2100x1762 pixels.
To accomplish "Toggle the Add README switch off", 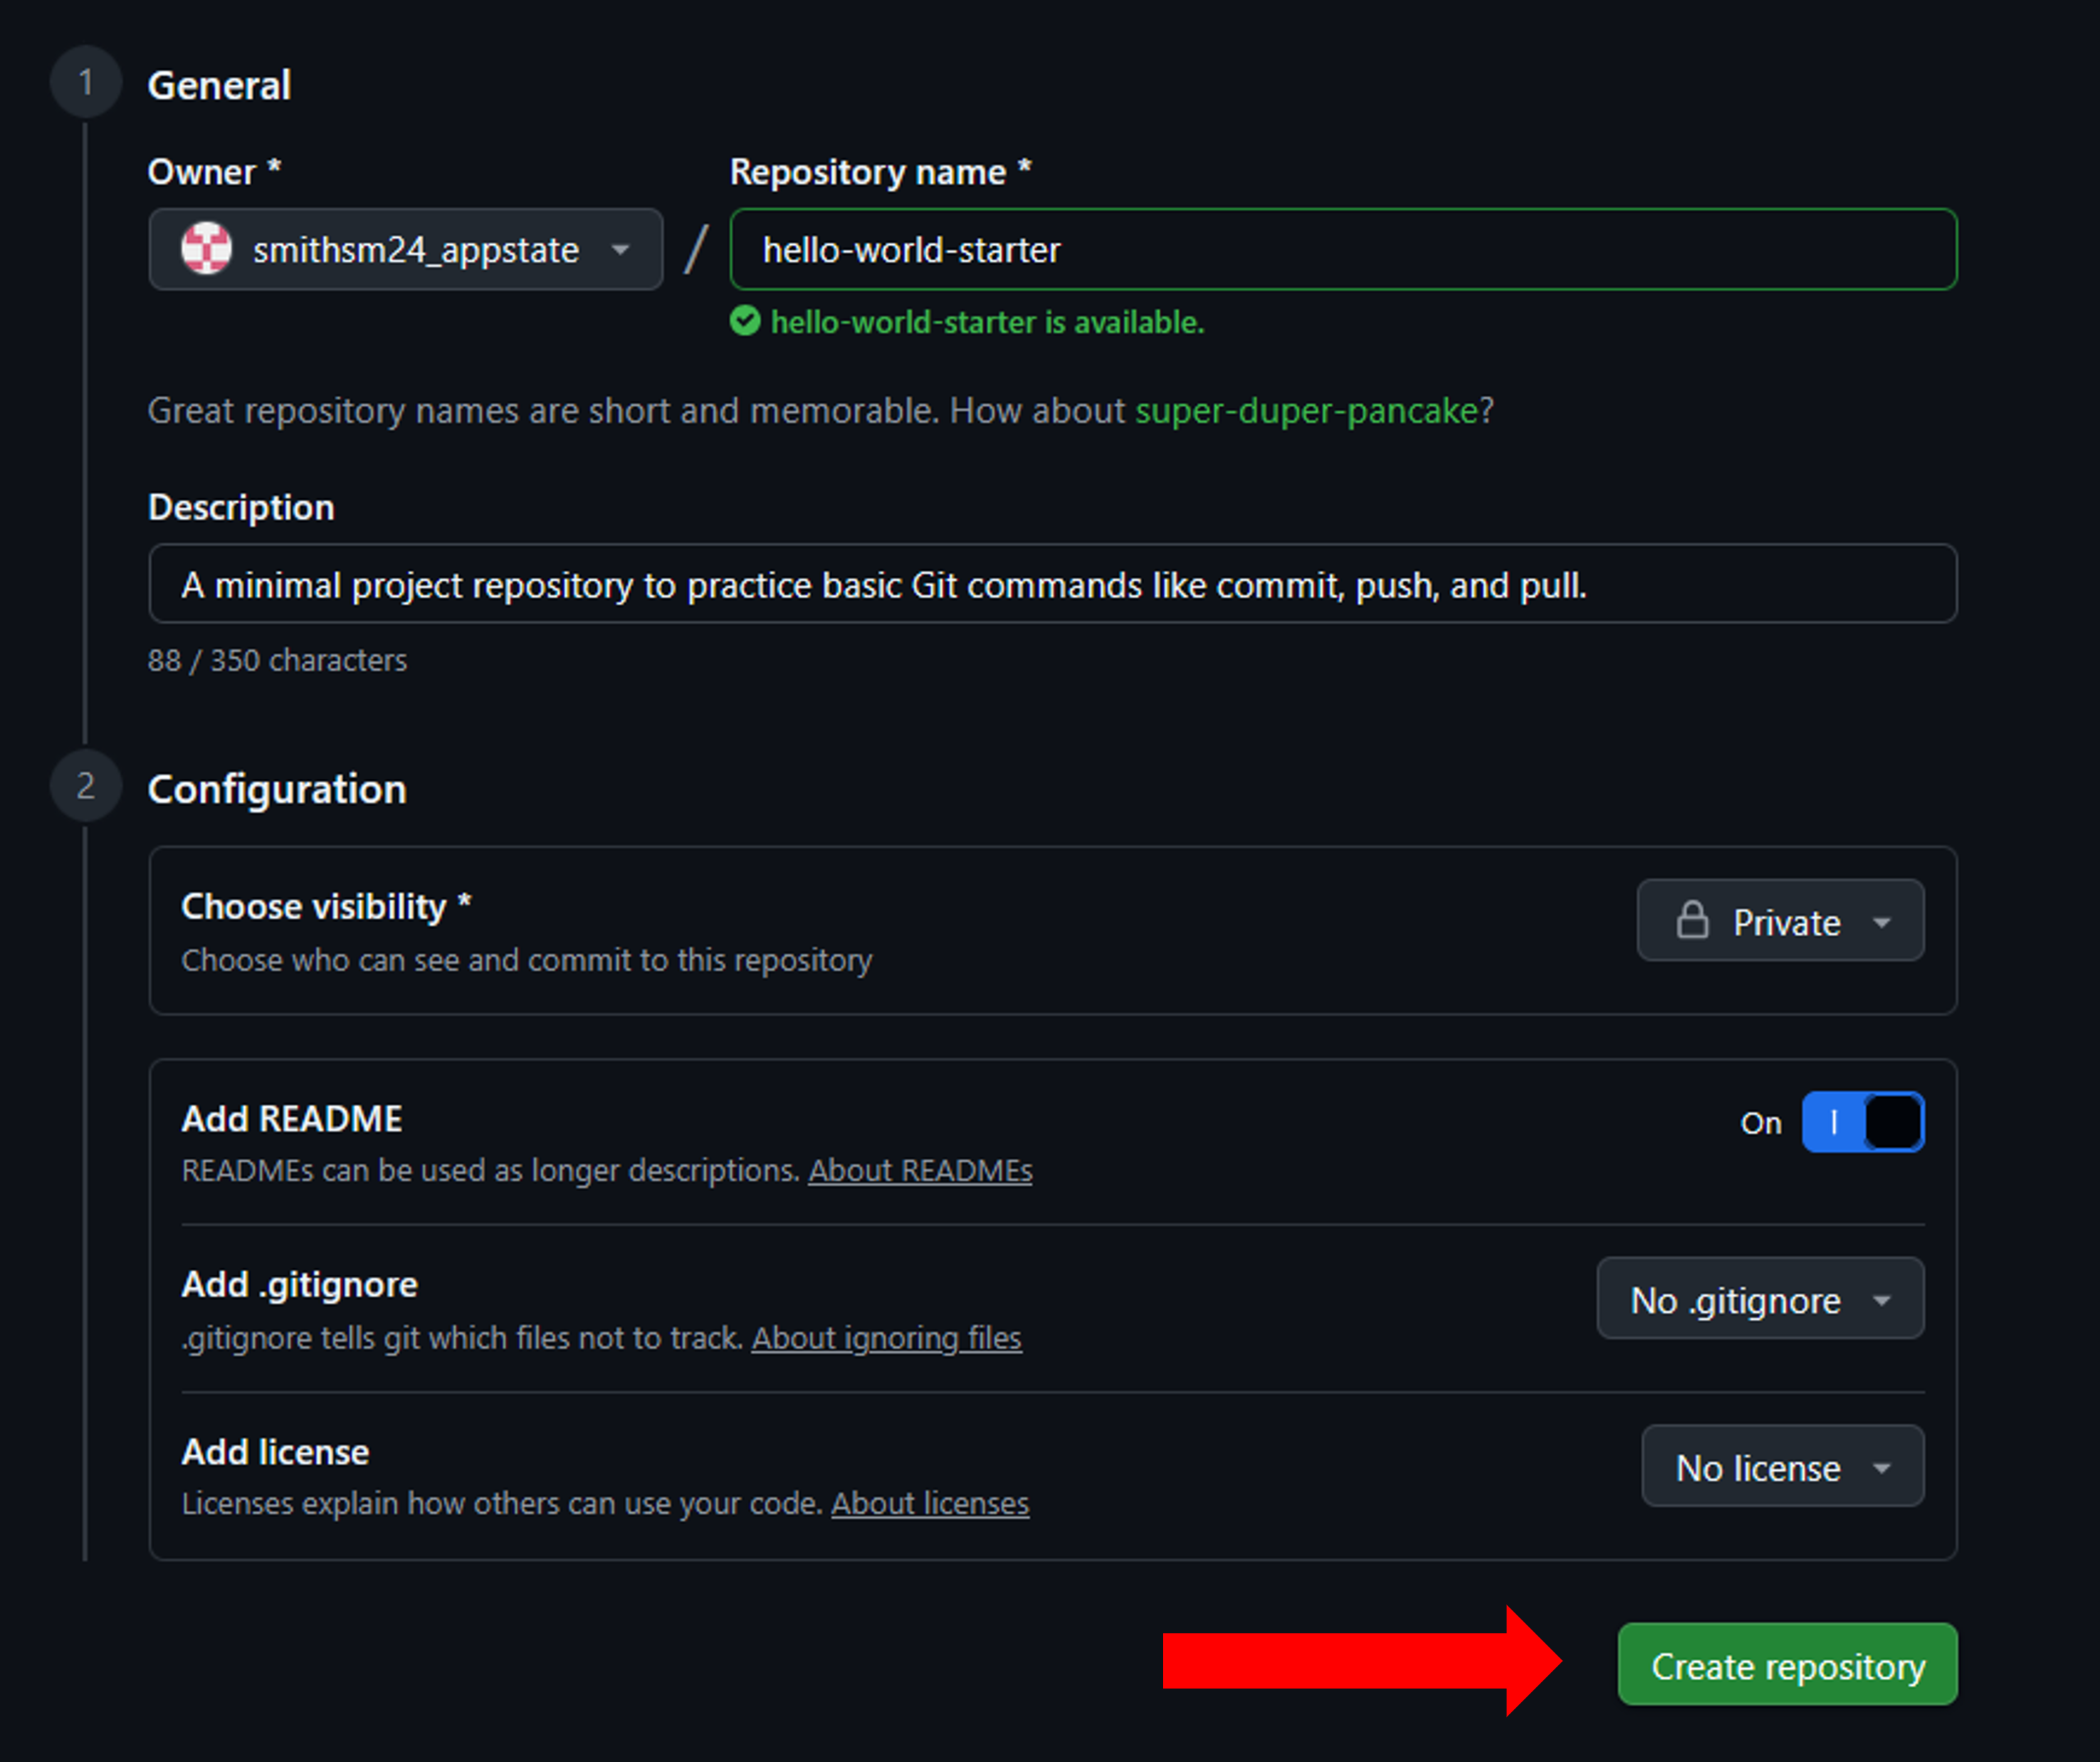I will [x=1862, y=1121].
